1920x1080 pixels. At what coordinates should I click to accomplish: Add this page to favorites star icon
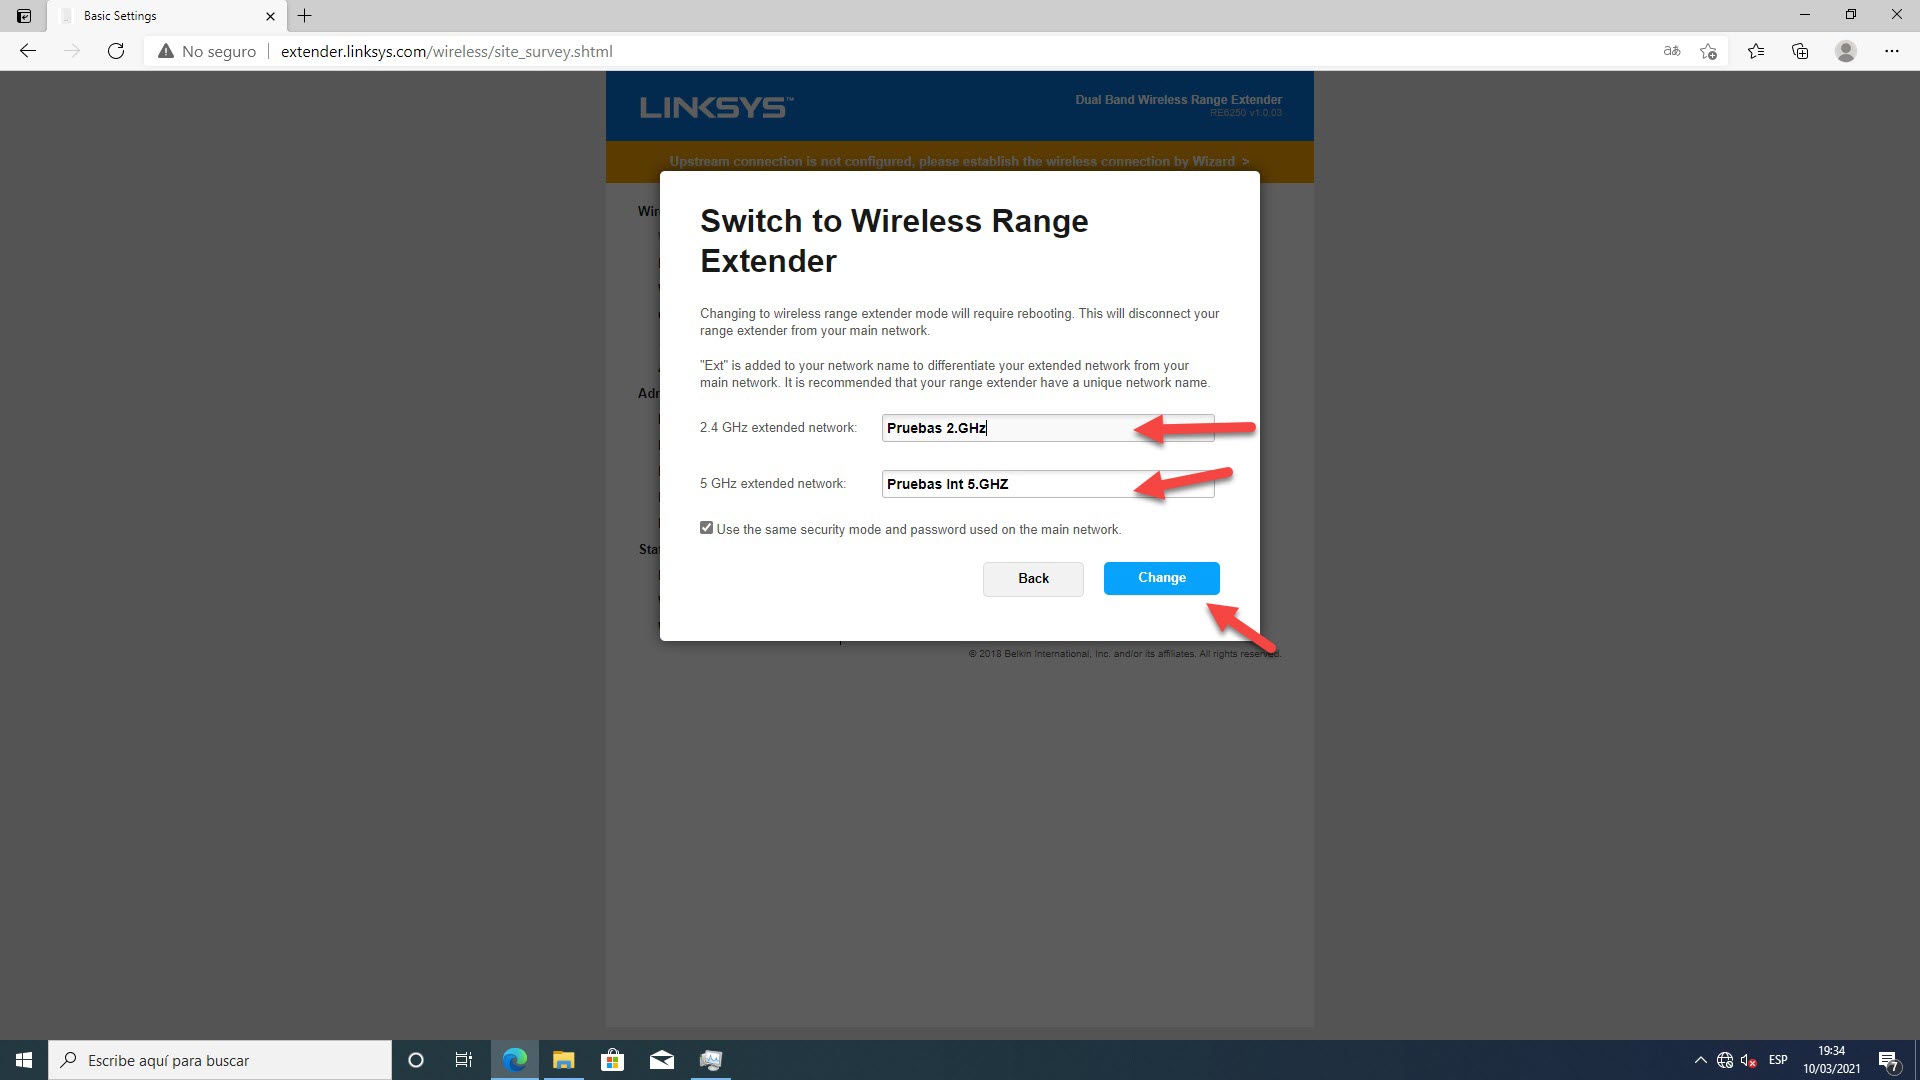point(1708,51)
